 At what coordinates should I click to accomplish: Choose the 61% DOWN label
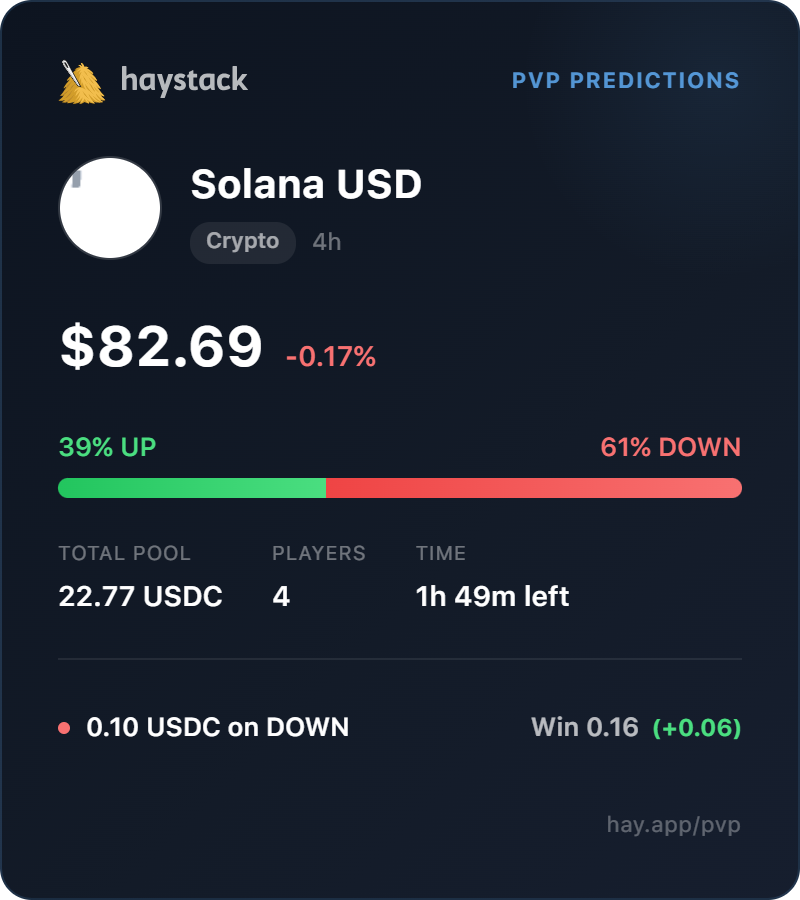(670, 447)
